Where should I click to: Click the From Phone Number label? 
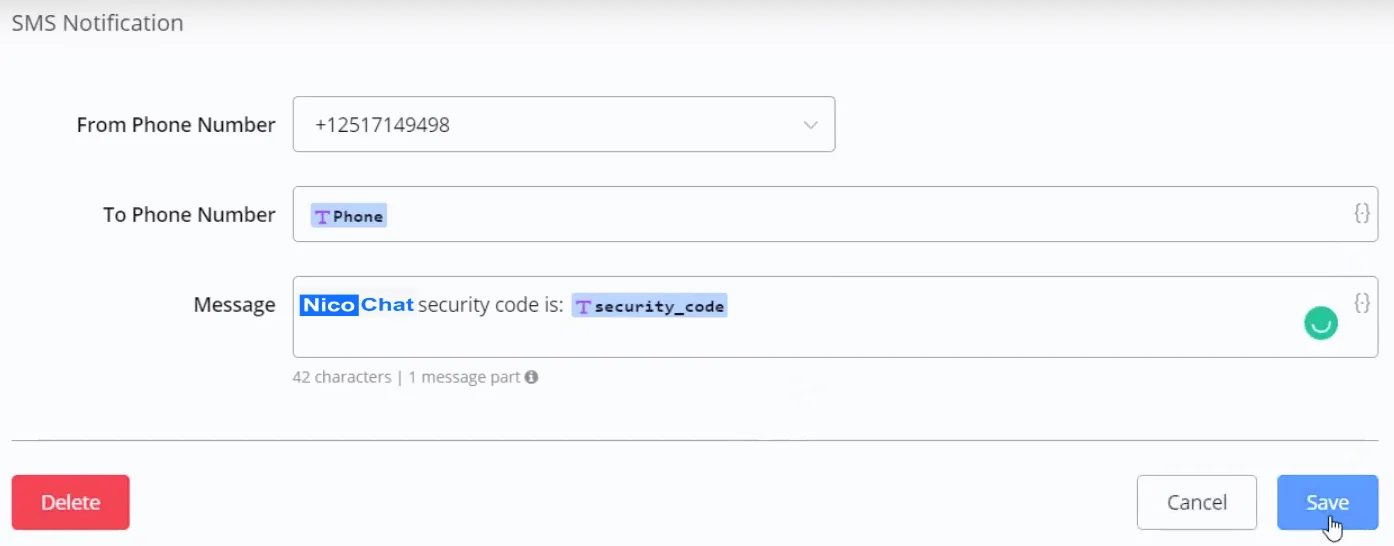[176, 125]
